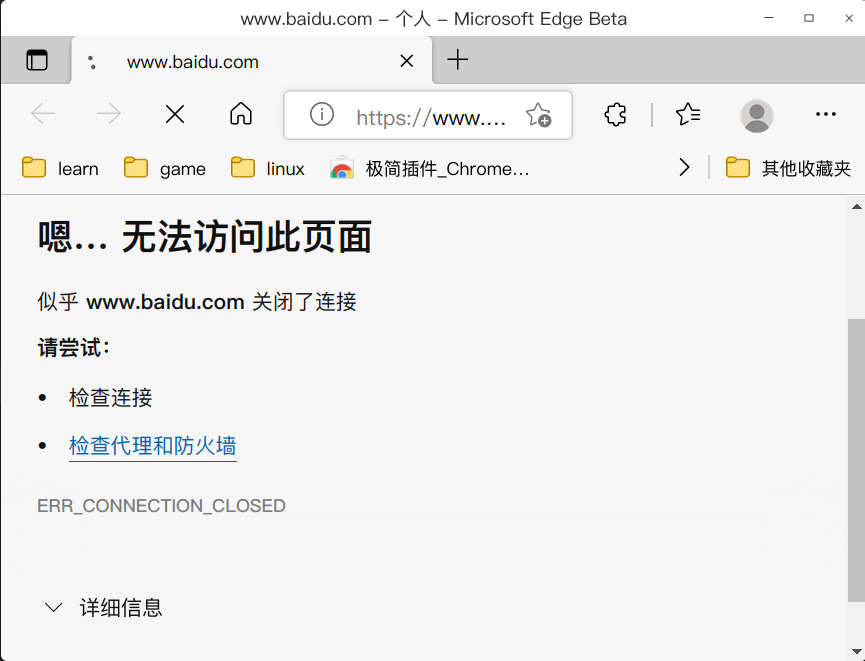Expand the 详细信息 section

[x=120, y=607]
